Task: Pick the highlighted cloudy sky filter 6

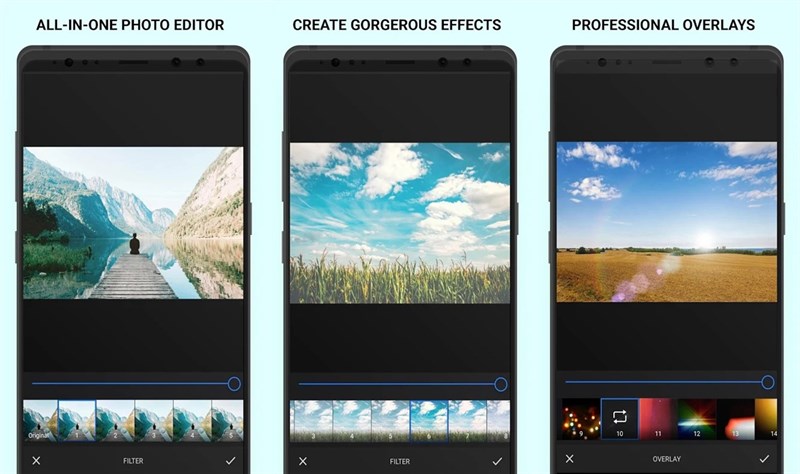Action: point(429,421)
